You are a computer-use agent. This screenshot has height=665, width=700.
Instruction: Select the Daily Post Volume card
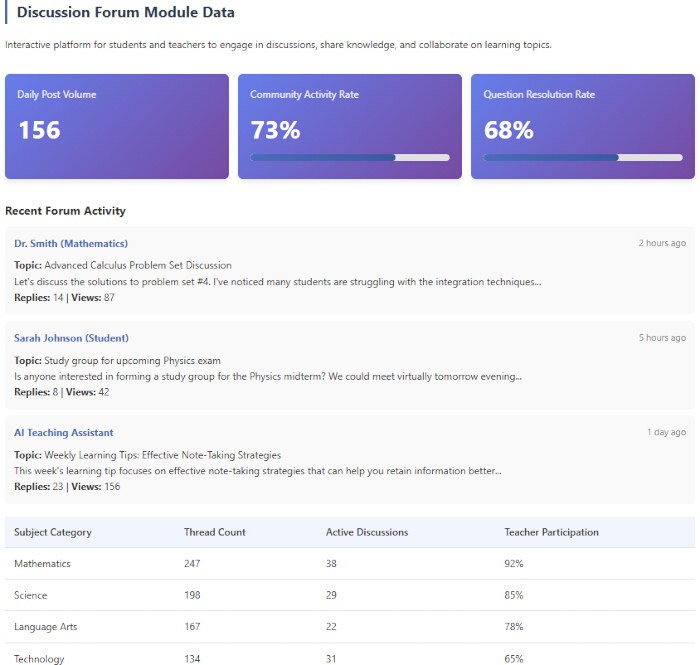117,126
